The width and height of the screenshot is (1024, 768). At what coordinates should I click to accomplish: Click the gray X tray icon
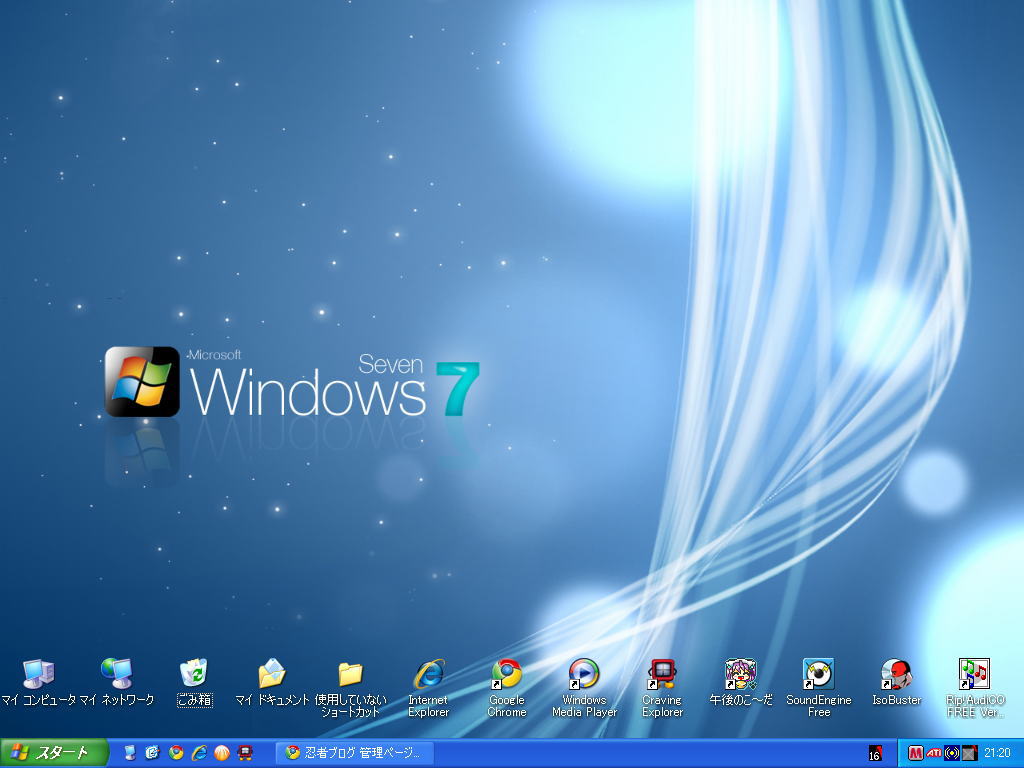pos(969,753)
